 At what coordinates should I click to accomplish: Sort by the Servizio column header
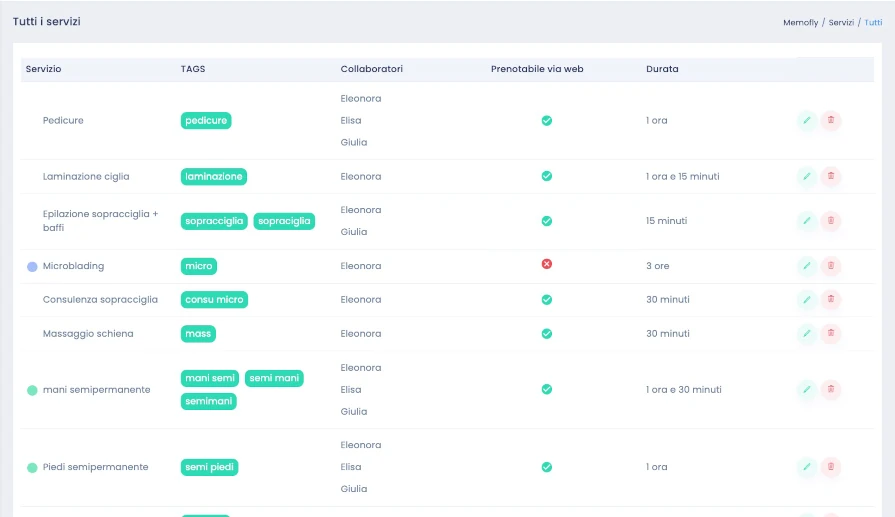(44, 70)
